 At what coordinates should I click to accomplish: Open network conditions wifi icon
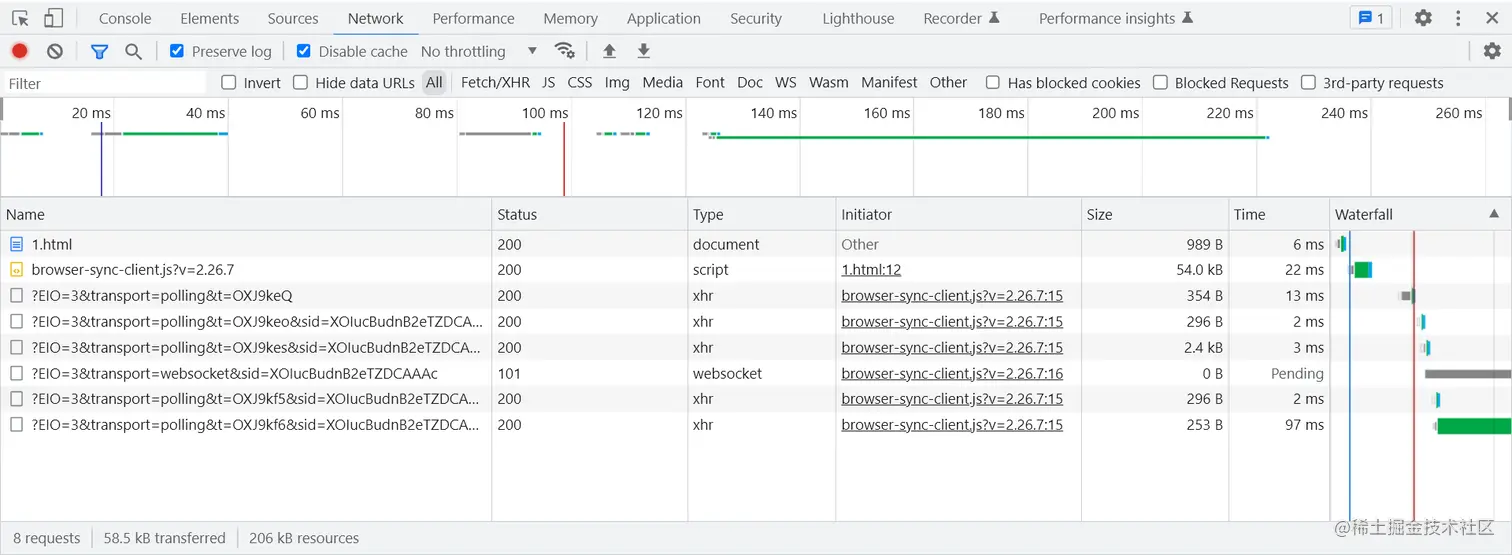[x=565, y=51]
